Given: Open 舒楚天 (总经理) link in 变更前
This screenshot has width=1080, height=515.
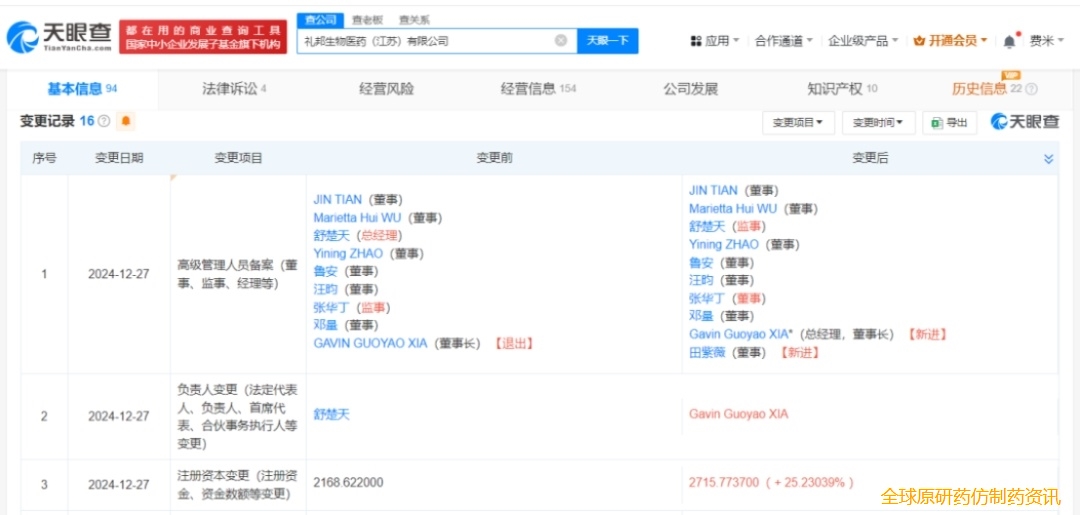Looking at the screenshot, I should (x=331, y=235).
